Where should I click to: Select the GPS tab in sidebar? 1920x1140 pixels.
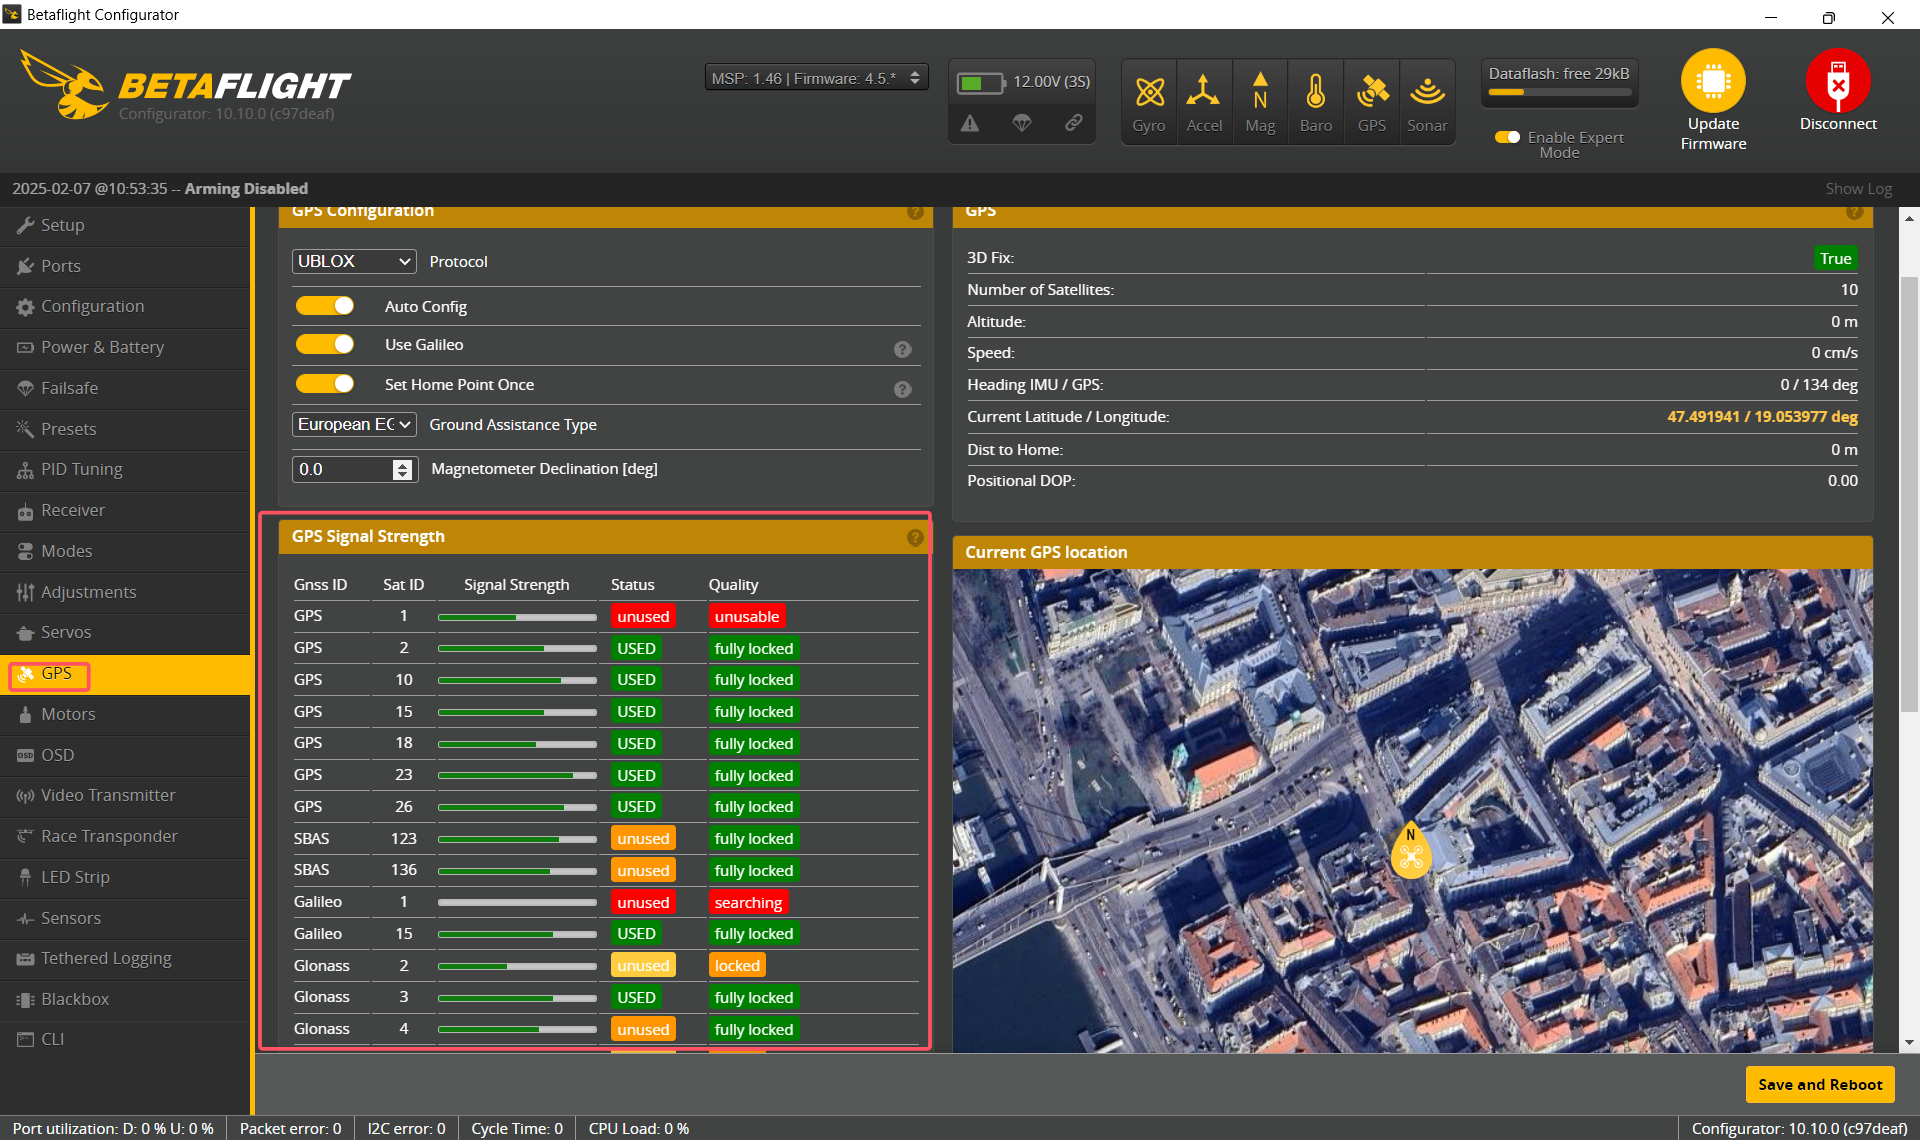[x=125, y=674]
